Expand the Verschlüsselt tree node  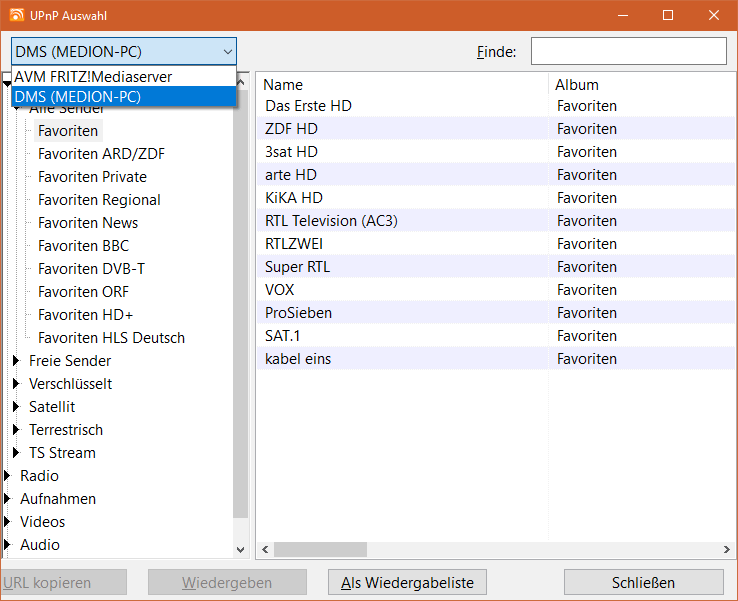point(16,384)
